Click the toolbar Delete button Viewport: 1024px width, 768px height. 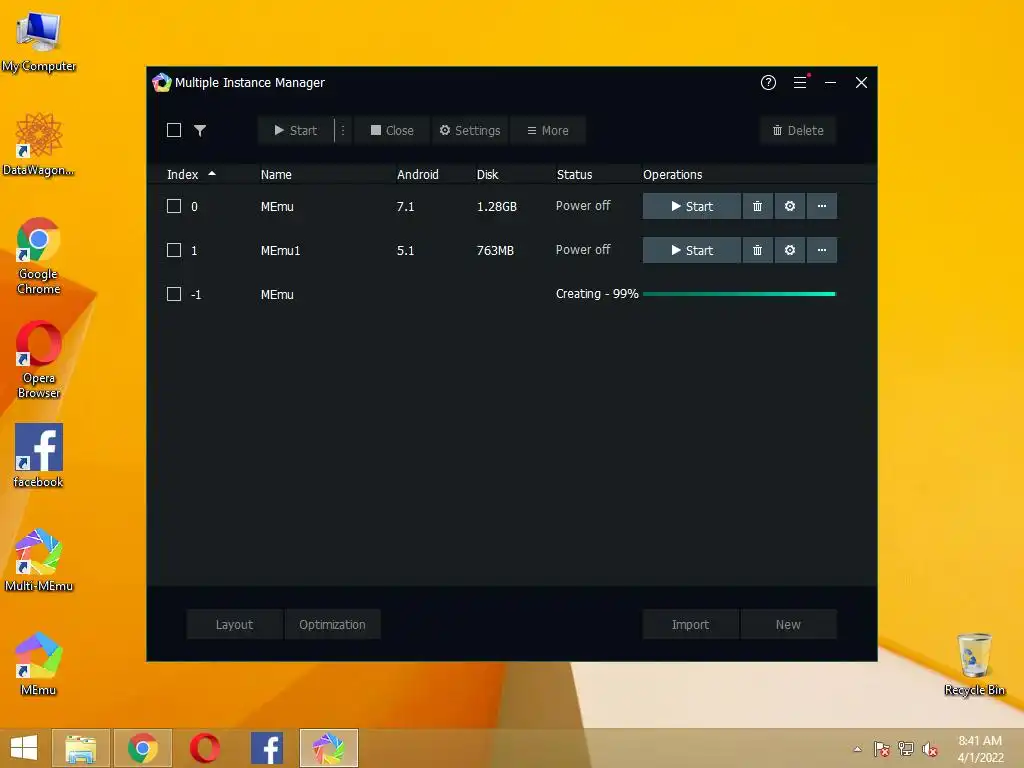click(797, 130)
